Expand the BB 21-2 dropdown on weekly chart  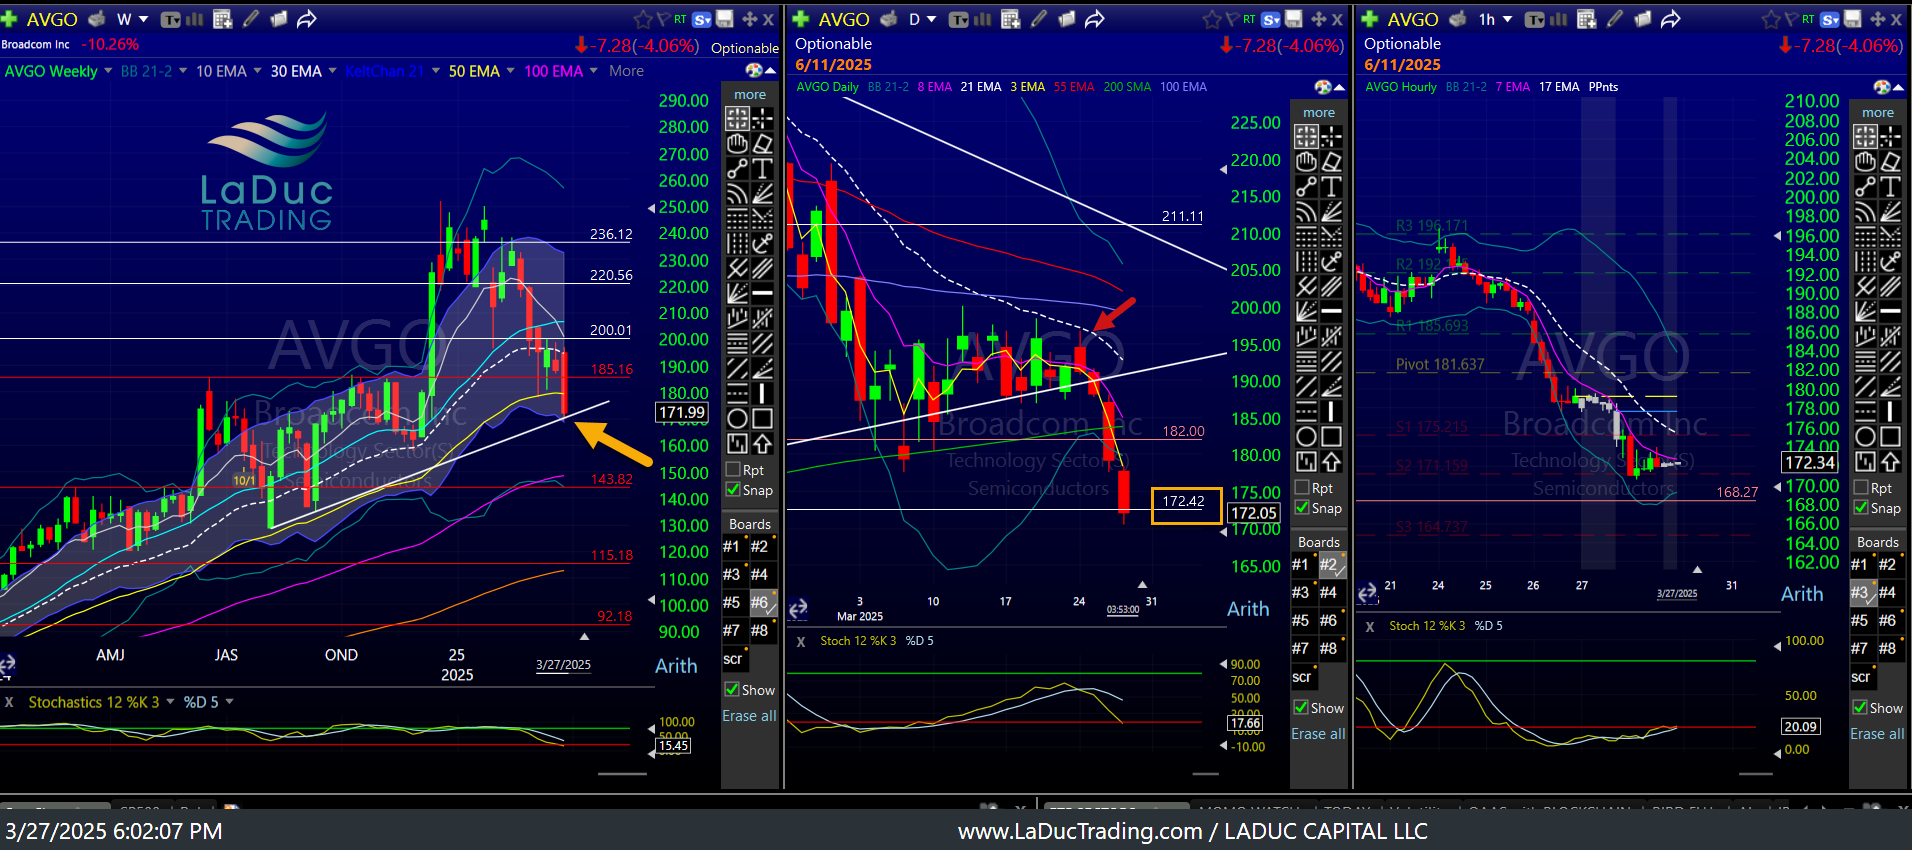pos(183,71)
